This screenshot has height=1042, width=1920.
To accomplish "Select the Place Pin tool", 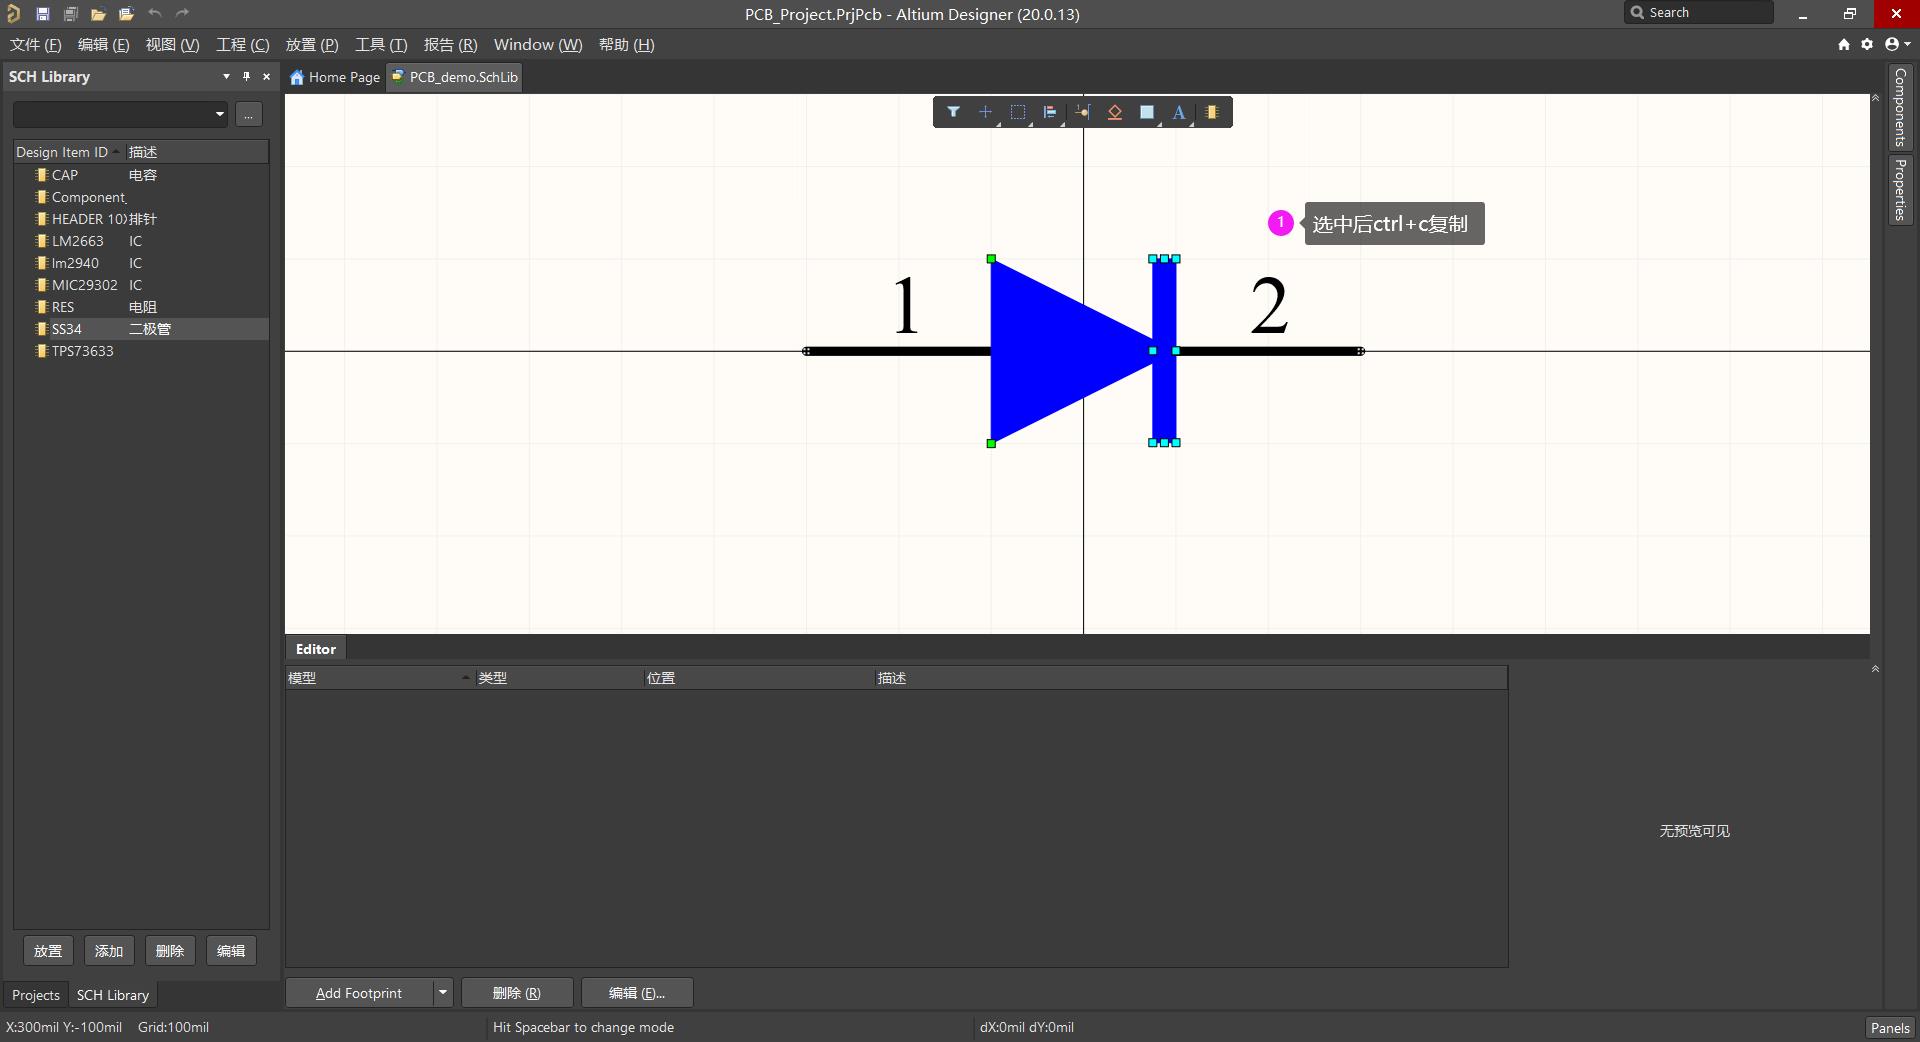I will (1083, 112).
